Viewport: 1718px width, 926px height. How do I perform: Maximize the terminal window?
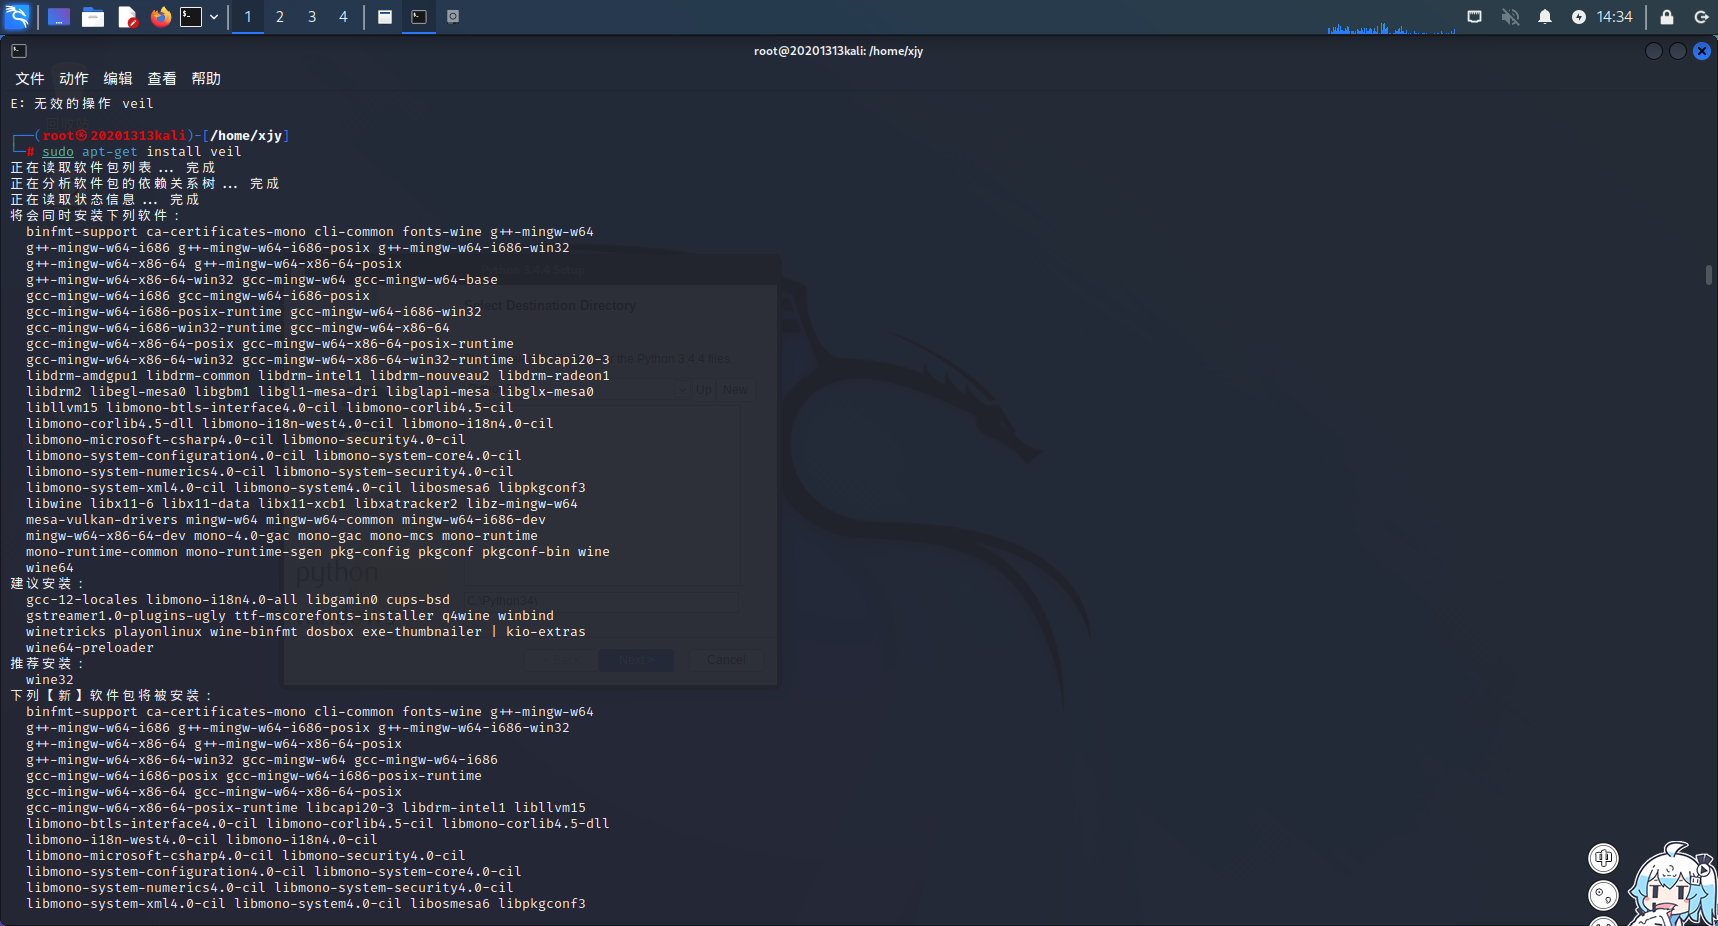[1678, 51]
